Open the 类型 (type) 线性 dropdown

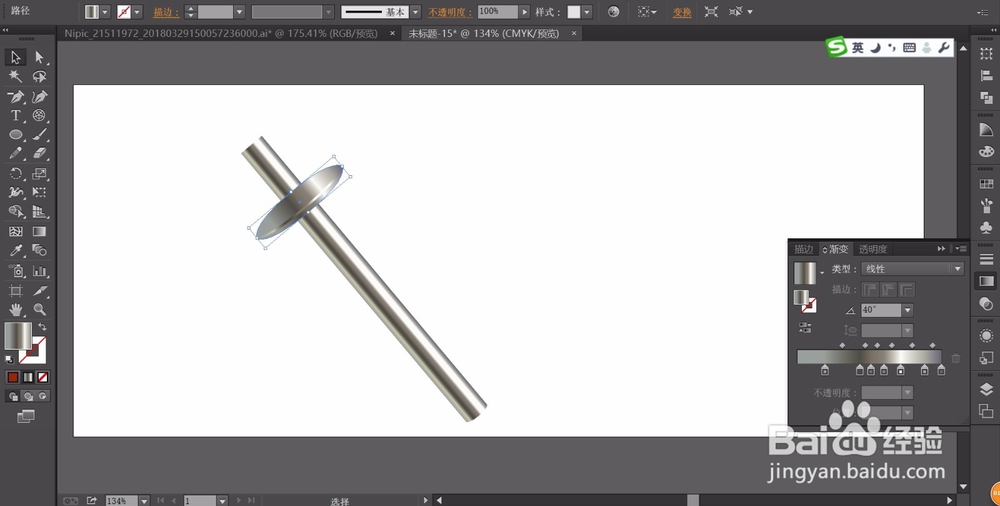(913, 269)
